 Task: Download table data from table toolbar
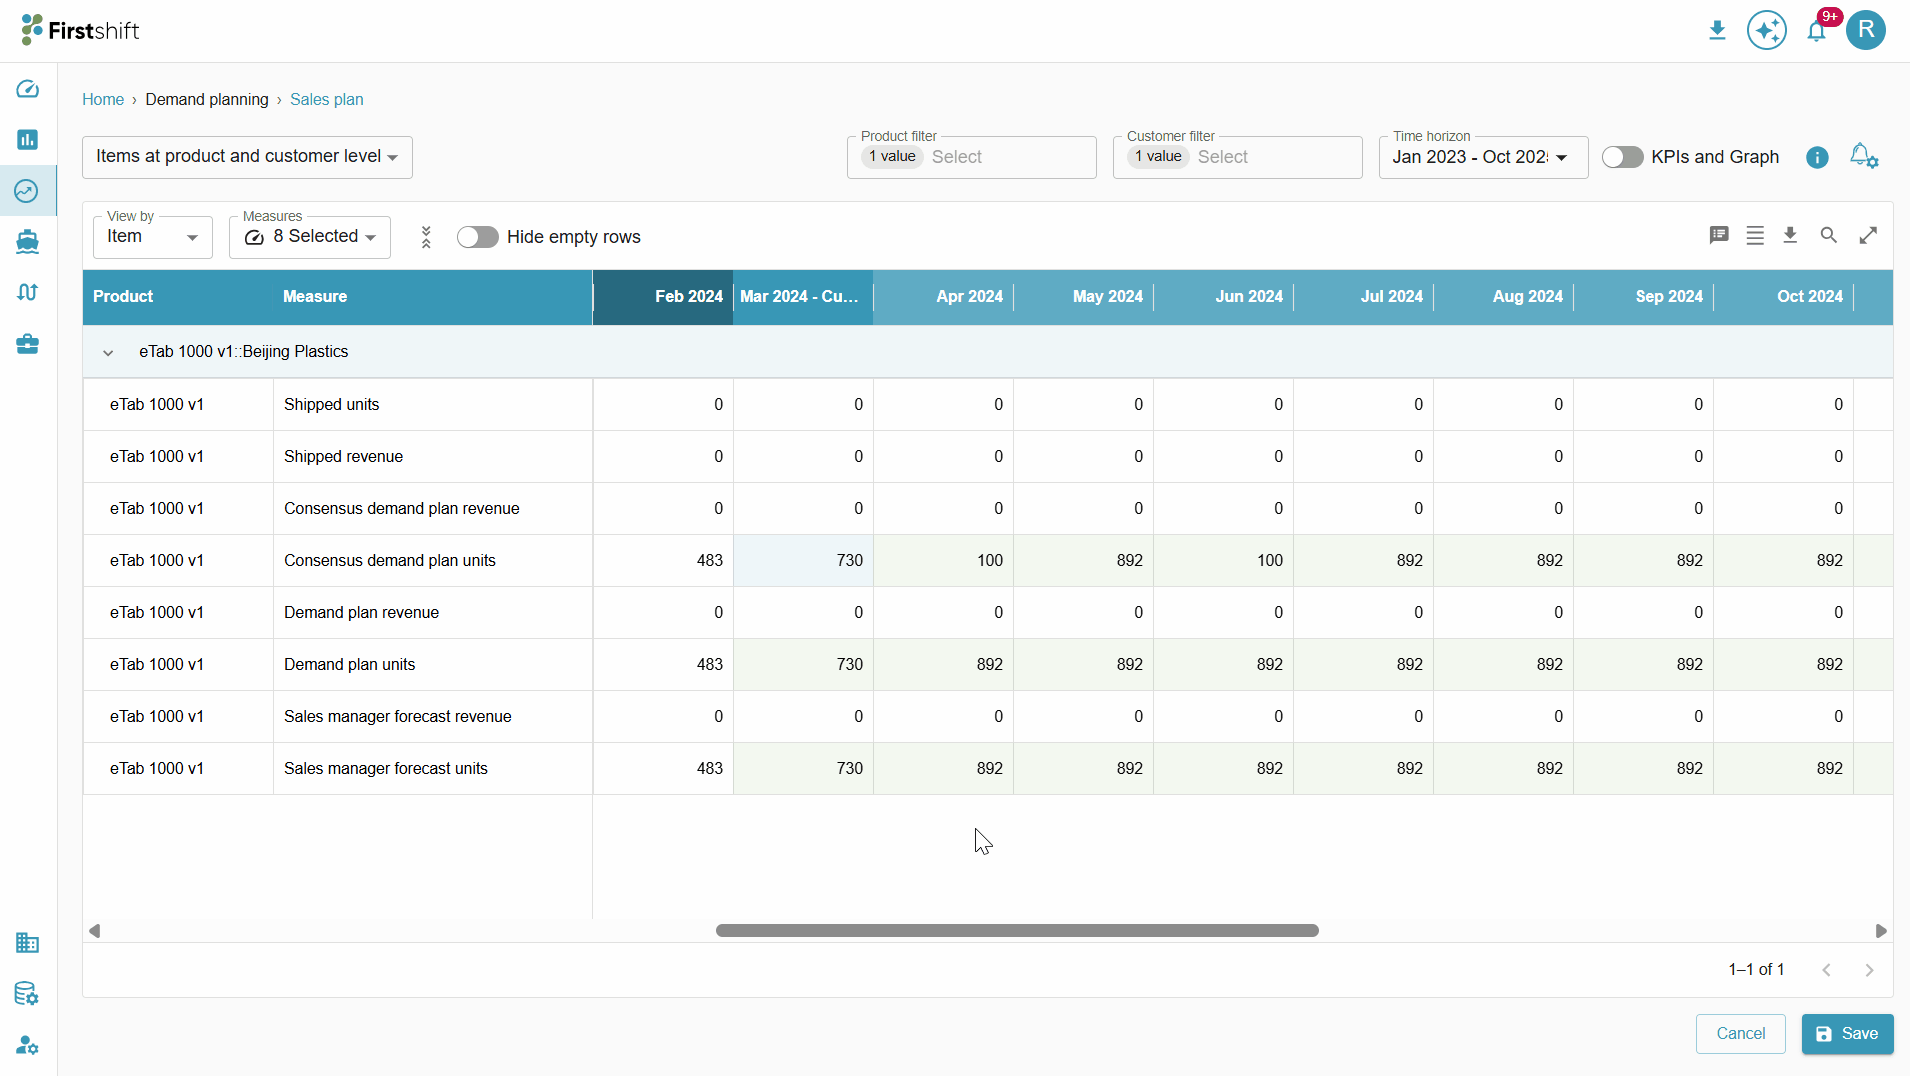click(x=1790, y=236)
